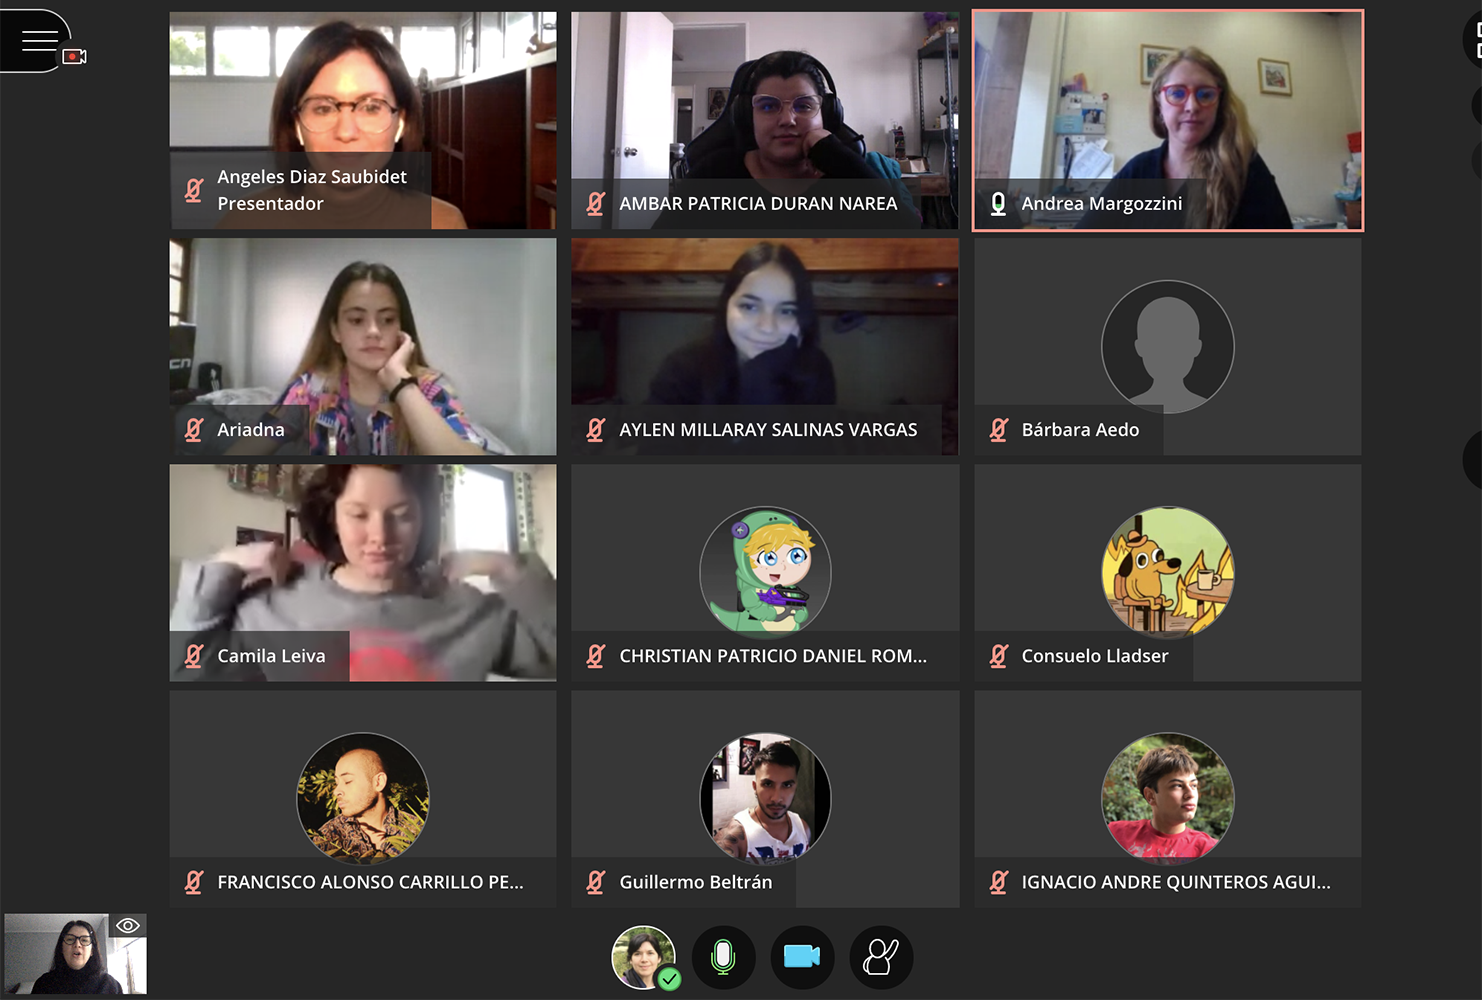Click Consuelo Lladser's muted mic icon

[998, 656]
